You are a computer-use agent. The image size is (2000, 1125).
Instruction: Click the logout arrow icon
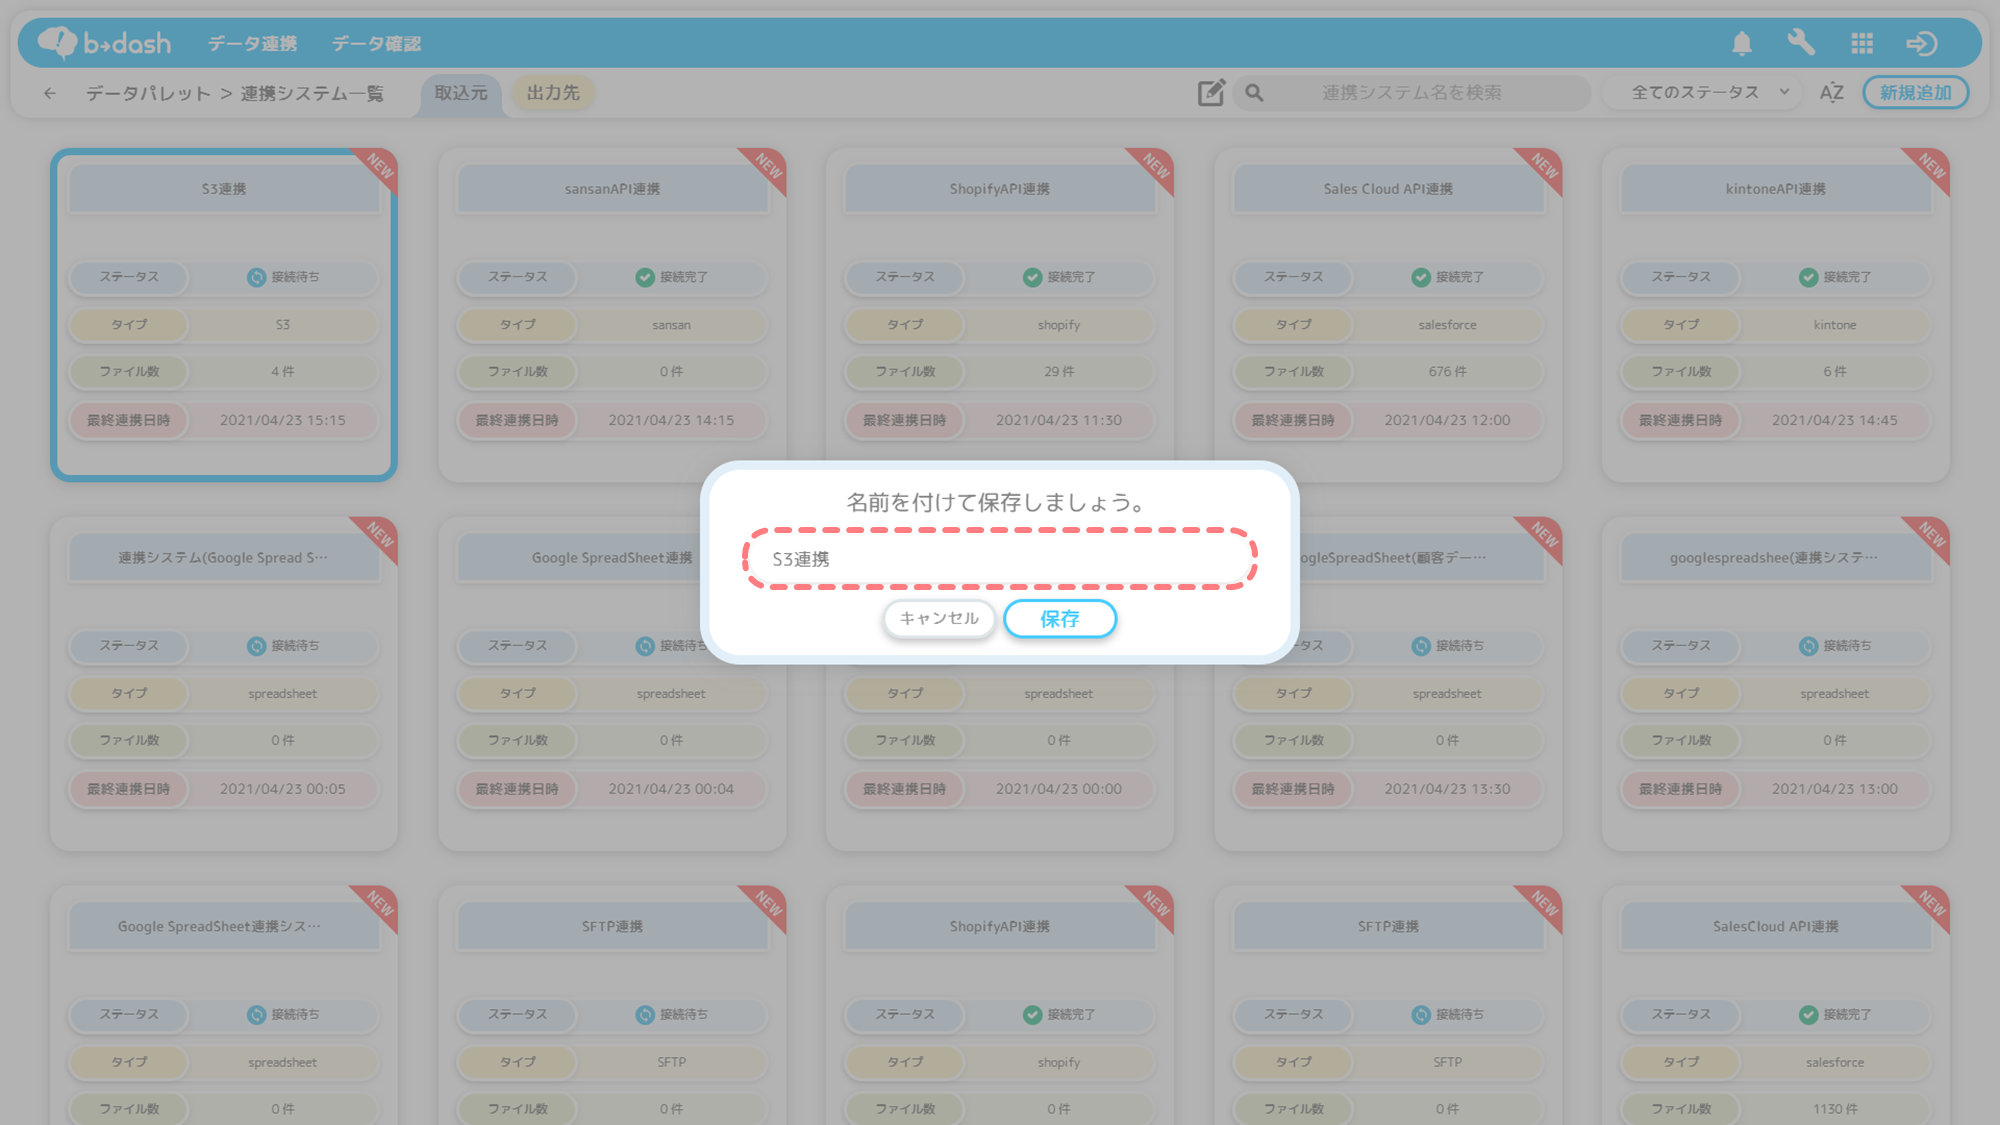click(x=1922, y=43)
